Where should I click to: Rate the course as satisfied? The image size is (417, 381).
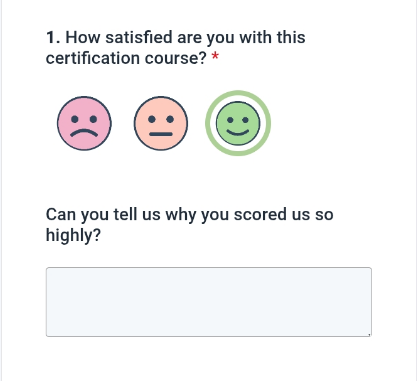coord(238,123)
